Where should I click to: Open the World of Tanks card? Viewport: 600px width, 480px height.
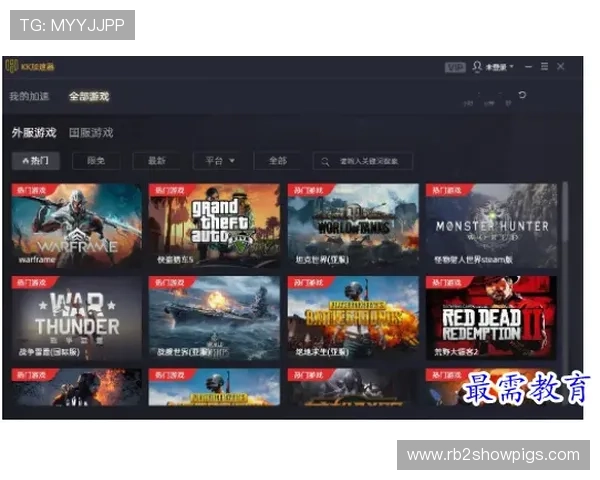click(x=353, y=225)
